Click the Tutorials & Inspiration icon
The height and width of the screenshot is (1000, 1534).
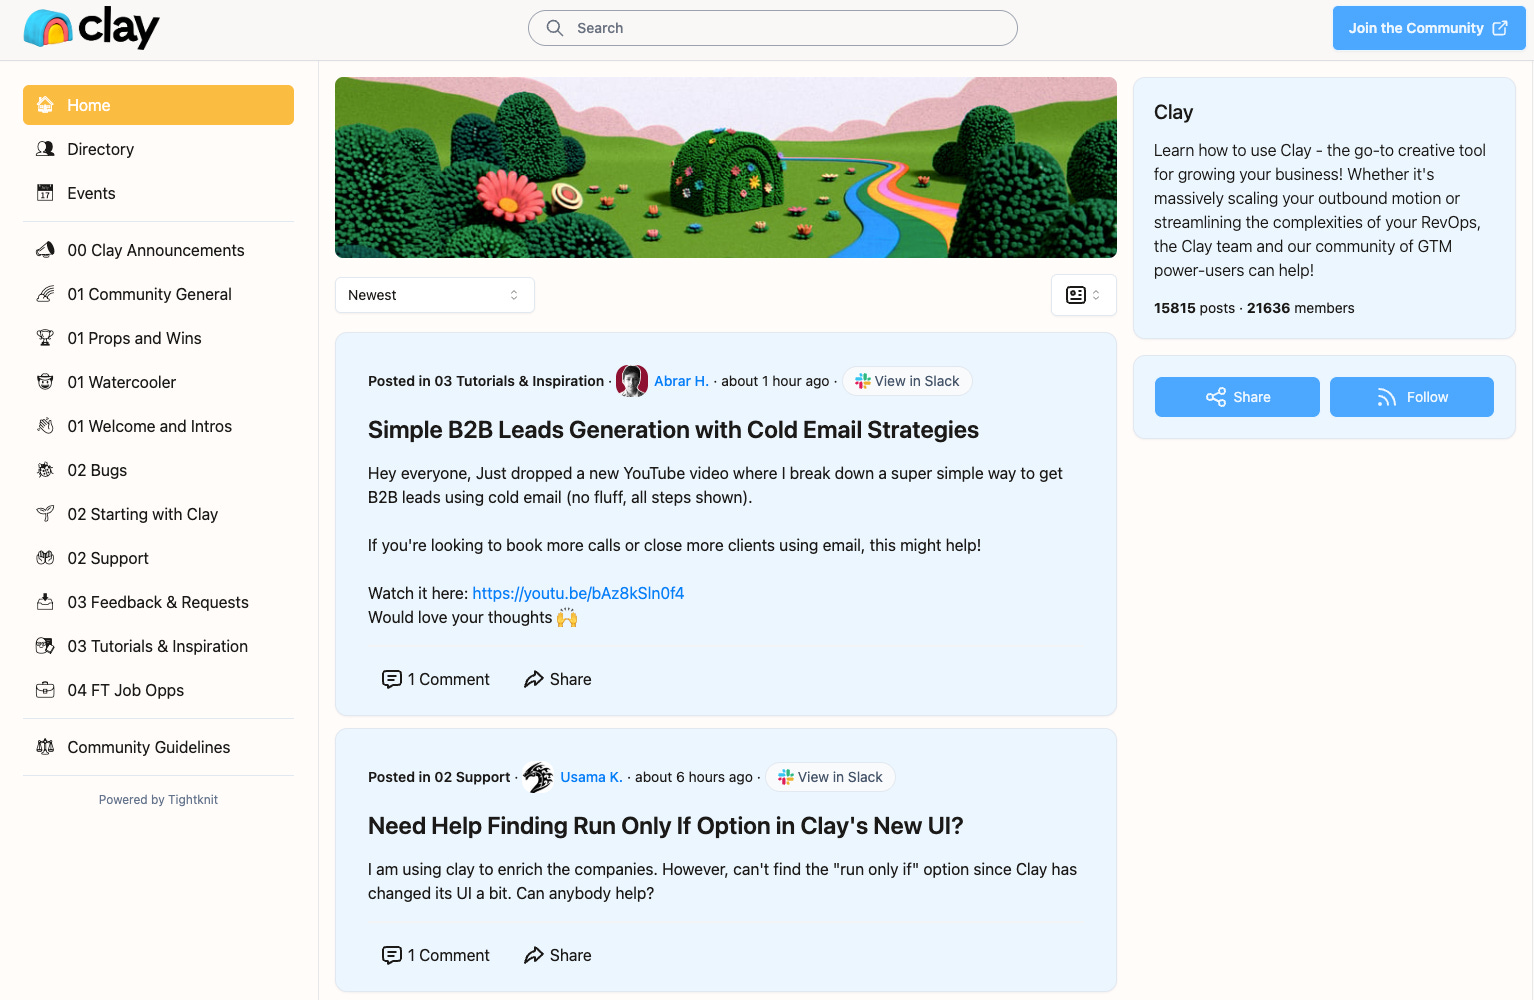click(x=45, y=646)
